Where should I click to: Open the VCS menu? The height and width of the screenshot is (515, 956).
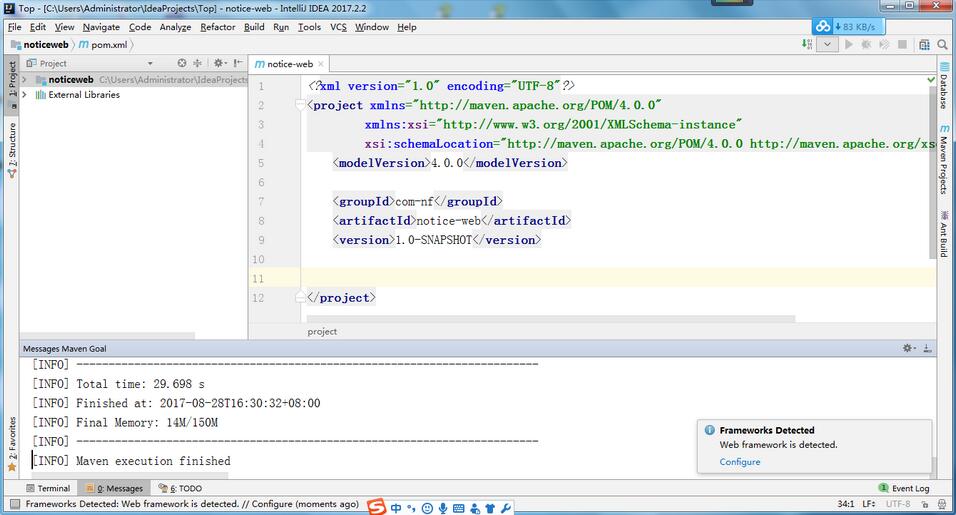point(338,27)
